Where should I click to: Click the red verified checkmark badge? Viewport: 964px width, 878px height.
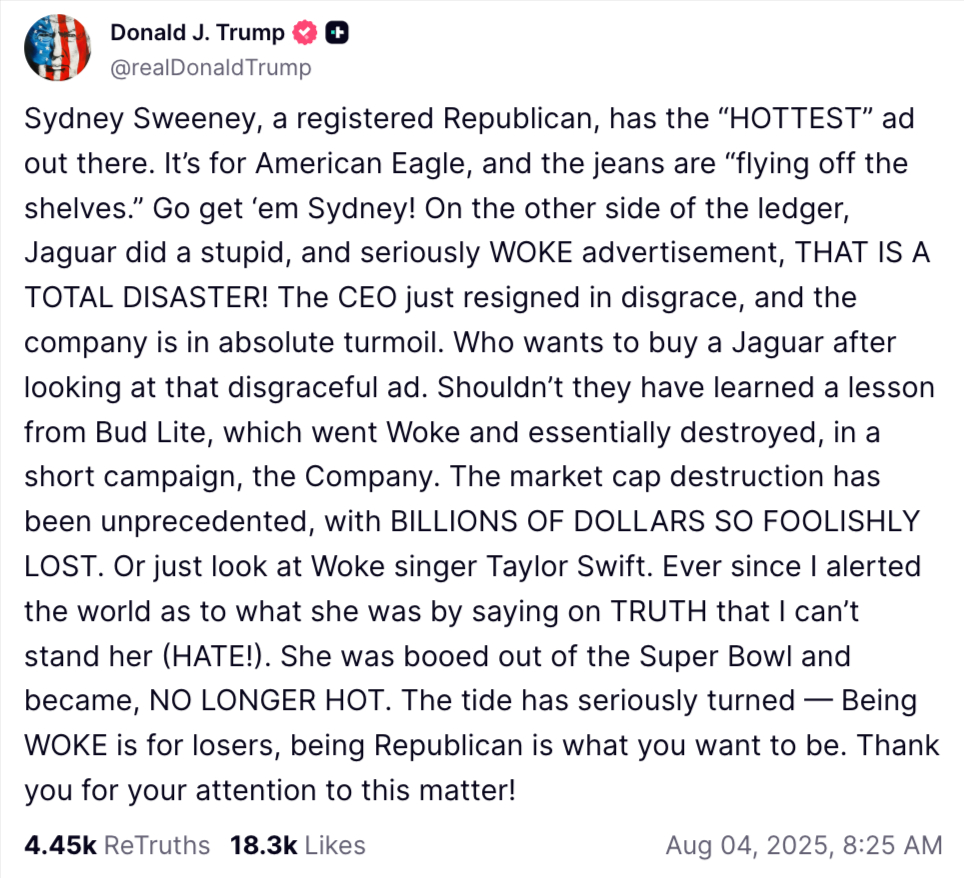[x=304, y=33]
